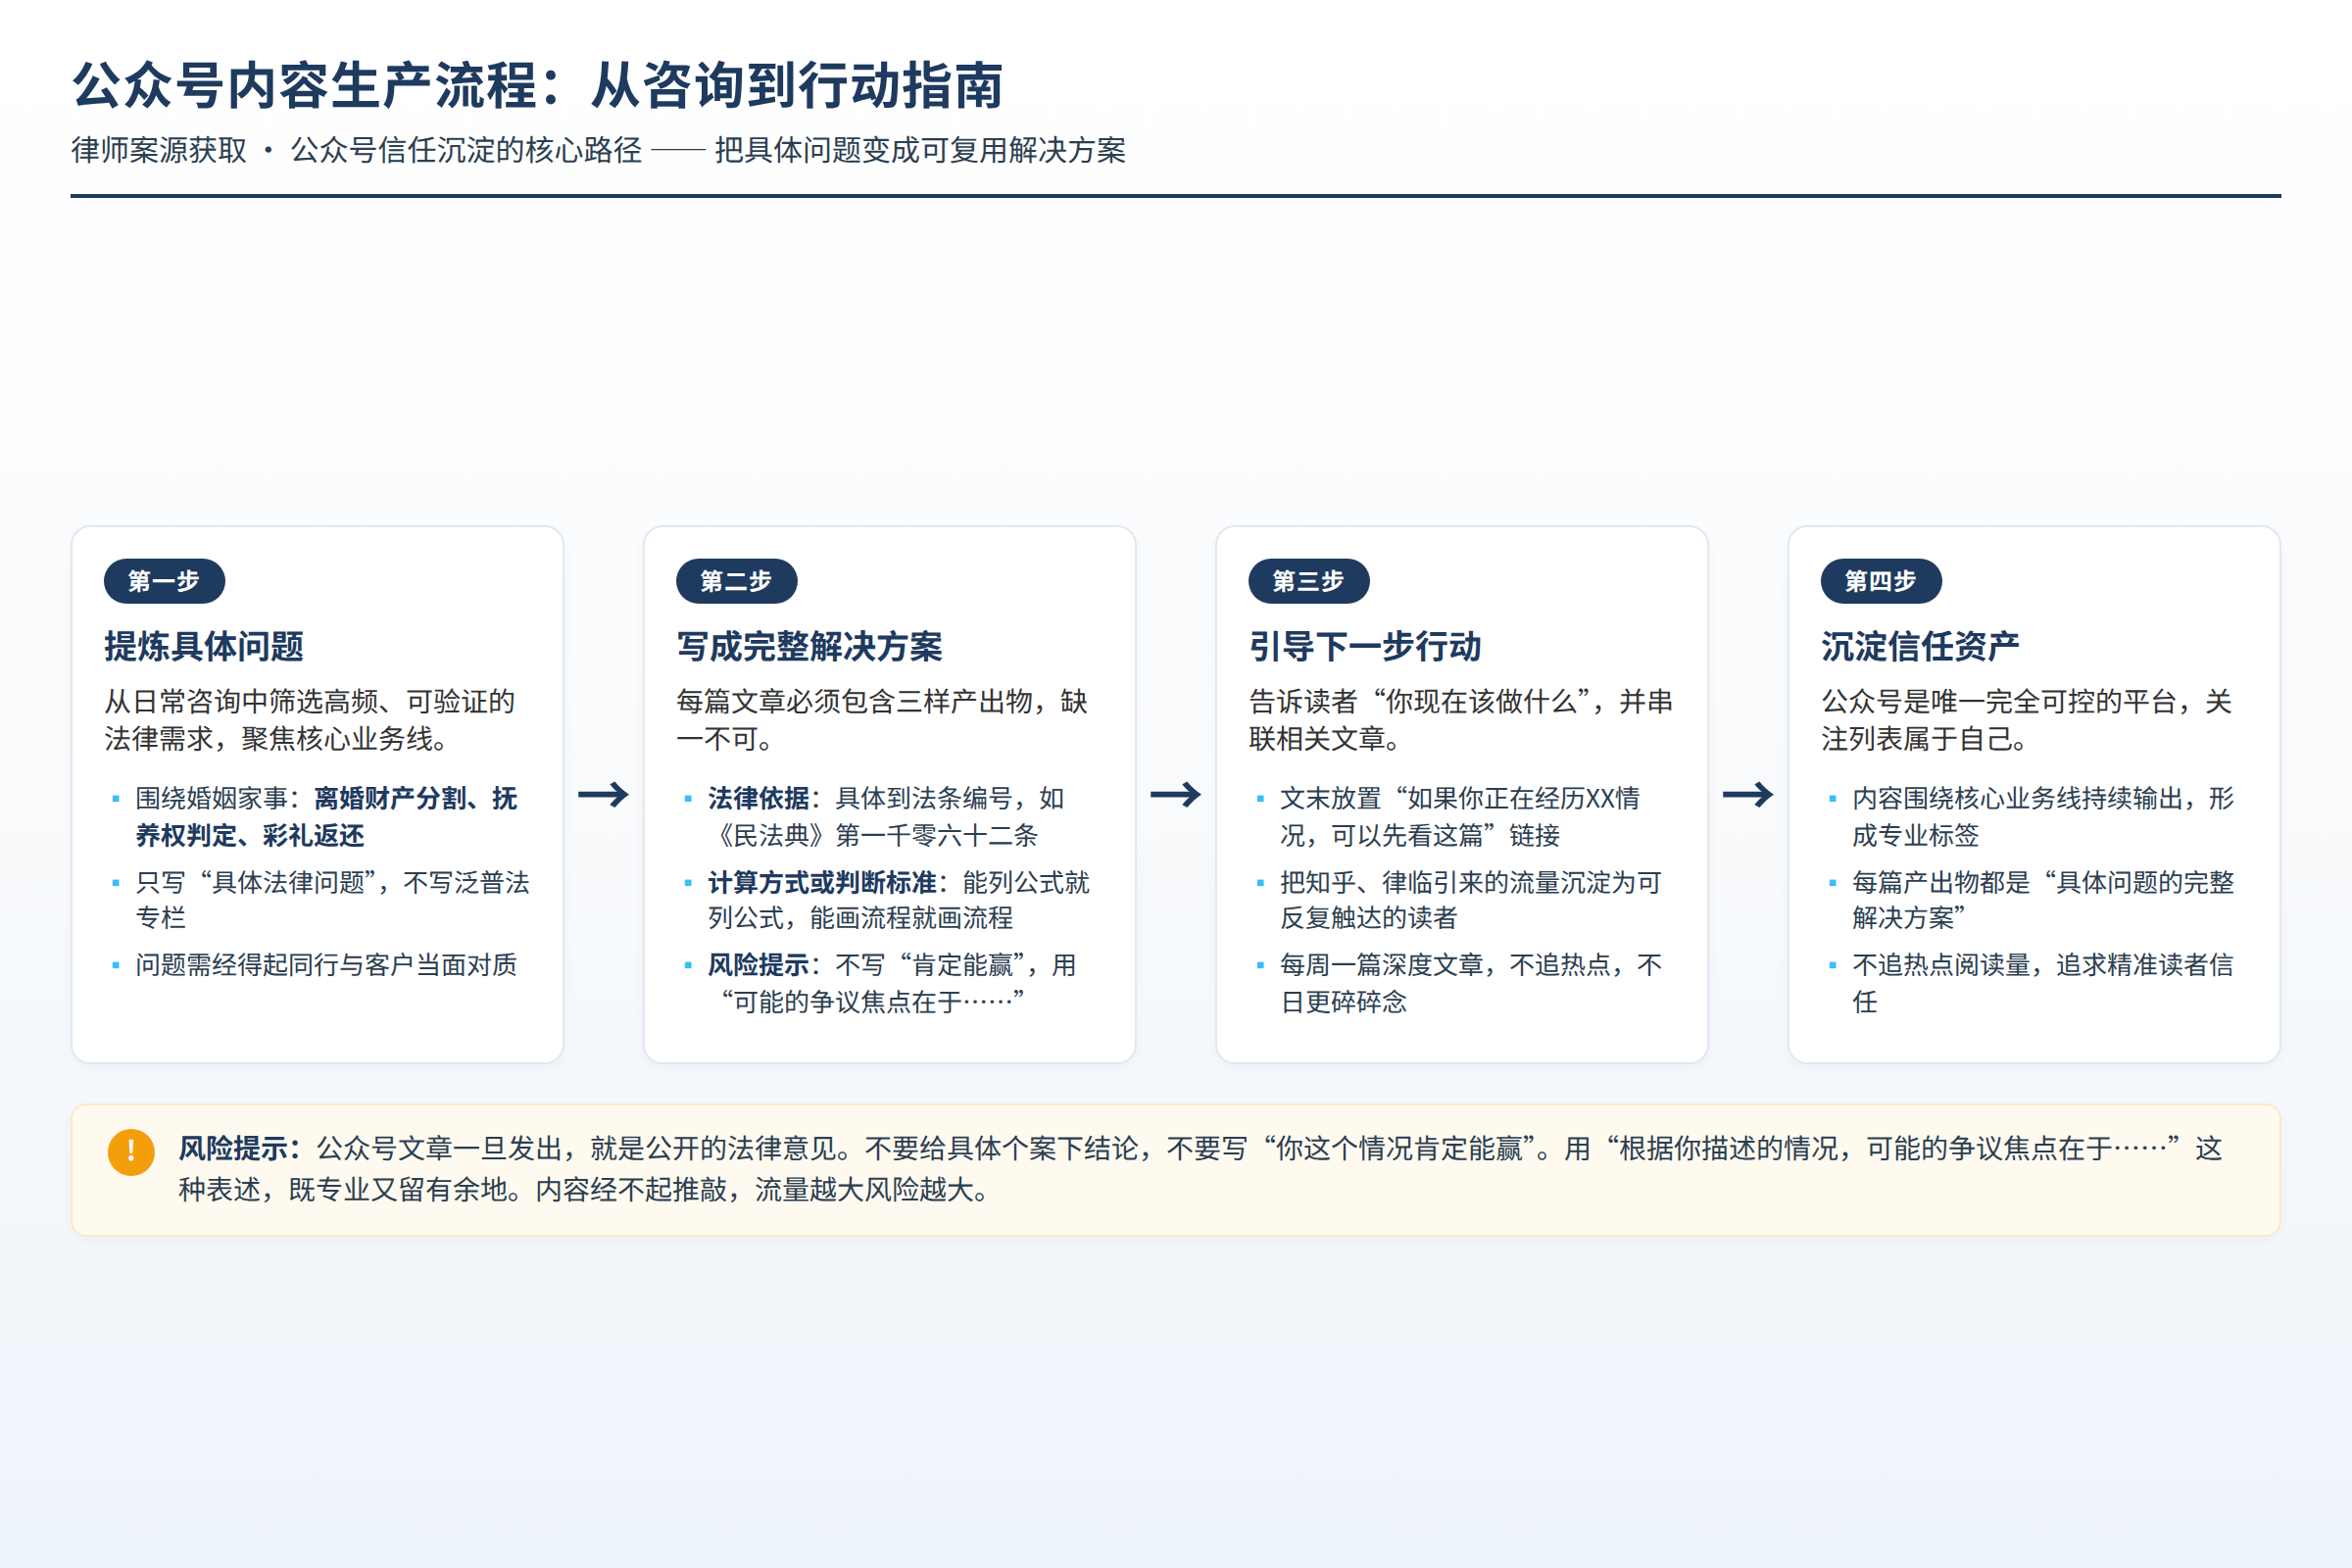The image size is (2352, 1568).
Task: Click the subtitle starting 律师案源获取
Action: click(x=598, y=150)
